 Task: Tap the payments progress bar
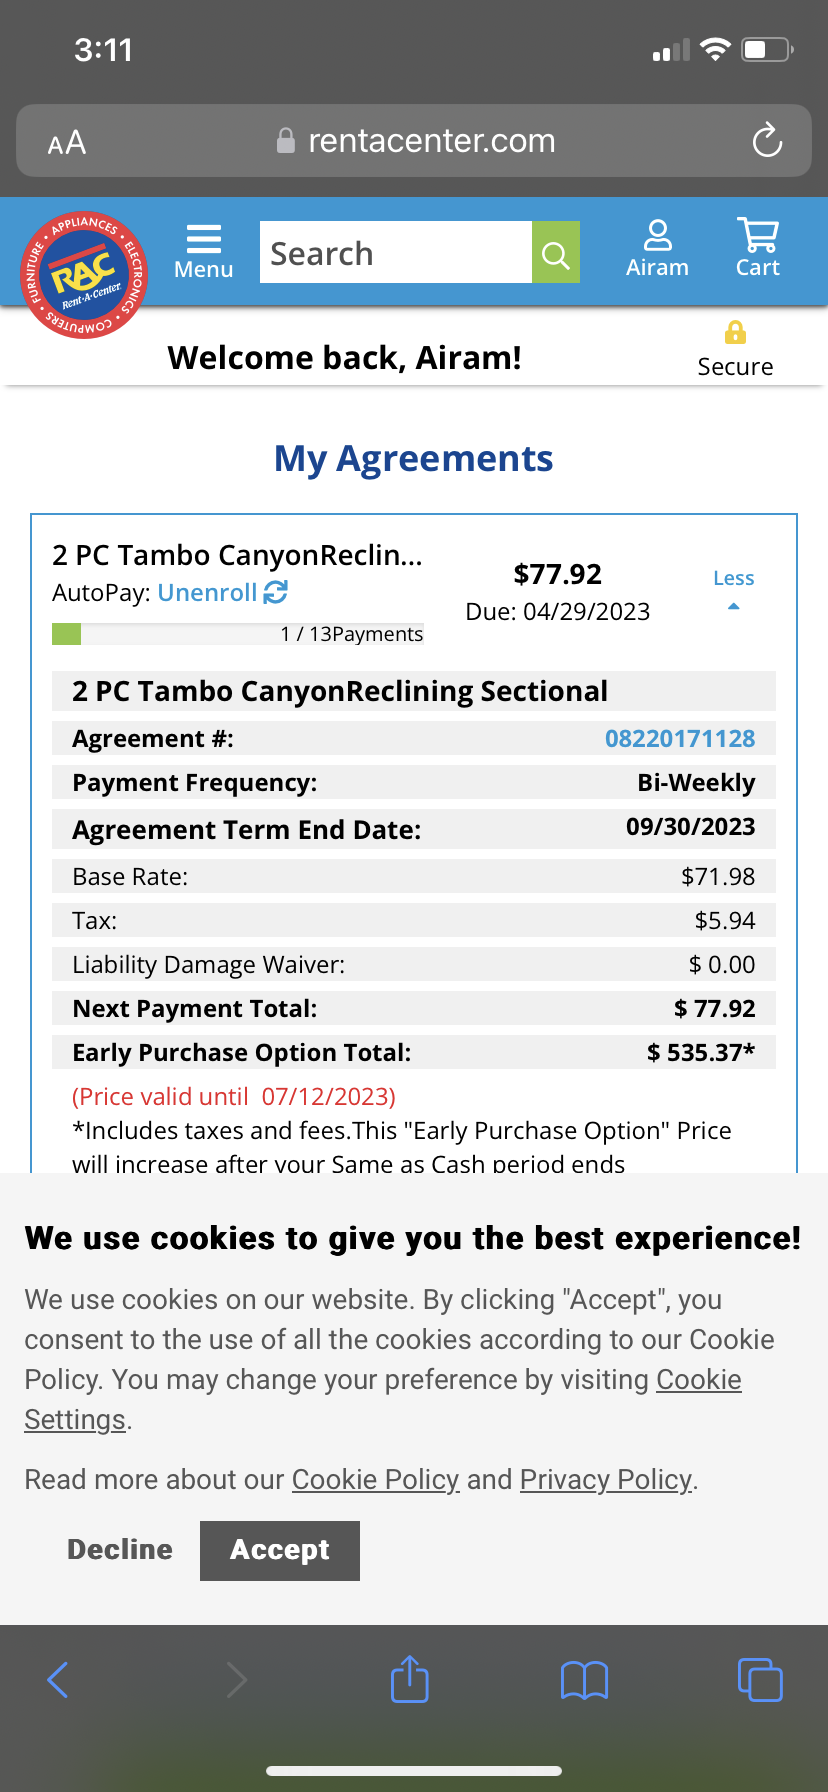[x=238, y=634]
